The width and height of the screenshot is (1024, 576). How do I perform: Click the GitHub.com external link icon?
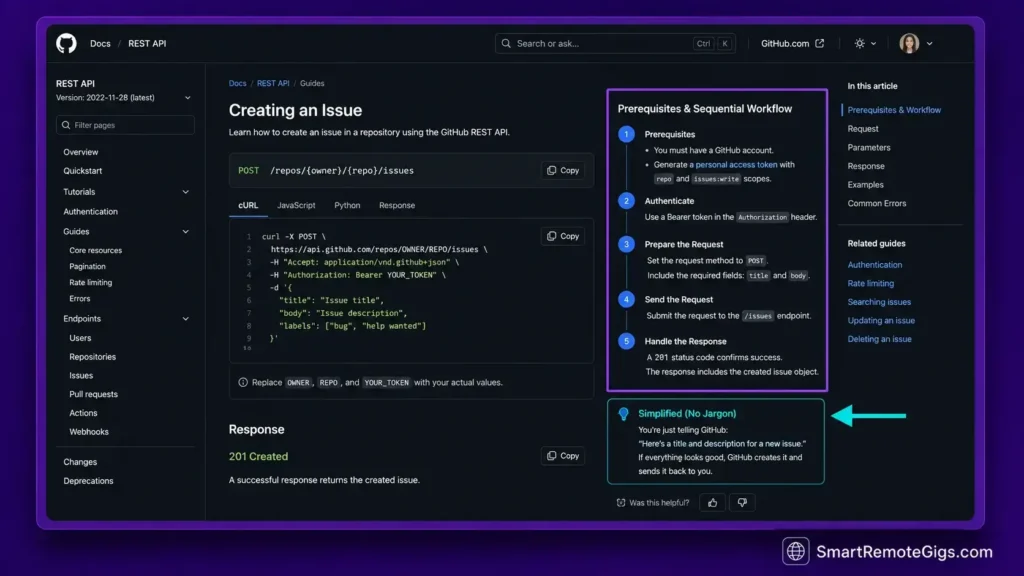(820, 43)
